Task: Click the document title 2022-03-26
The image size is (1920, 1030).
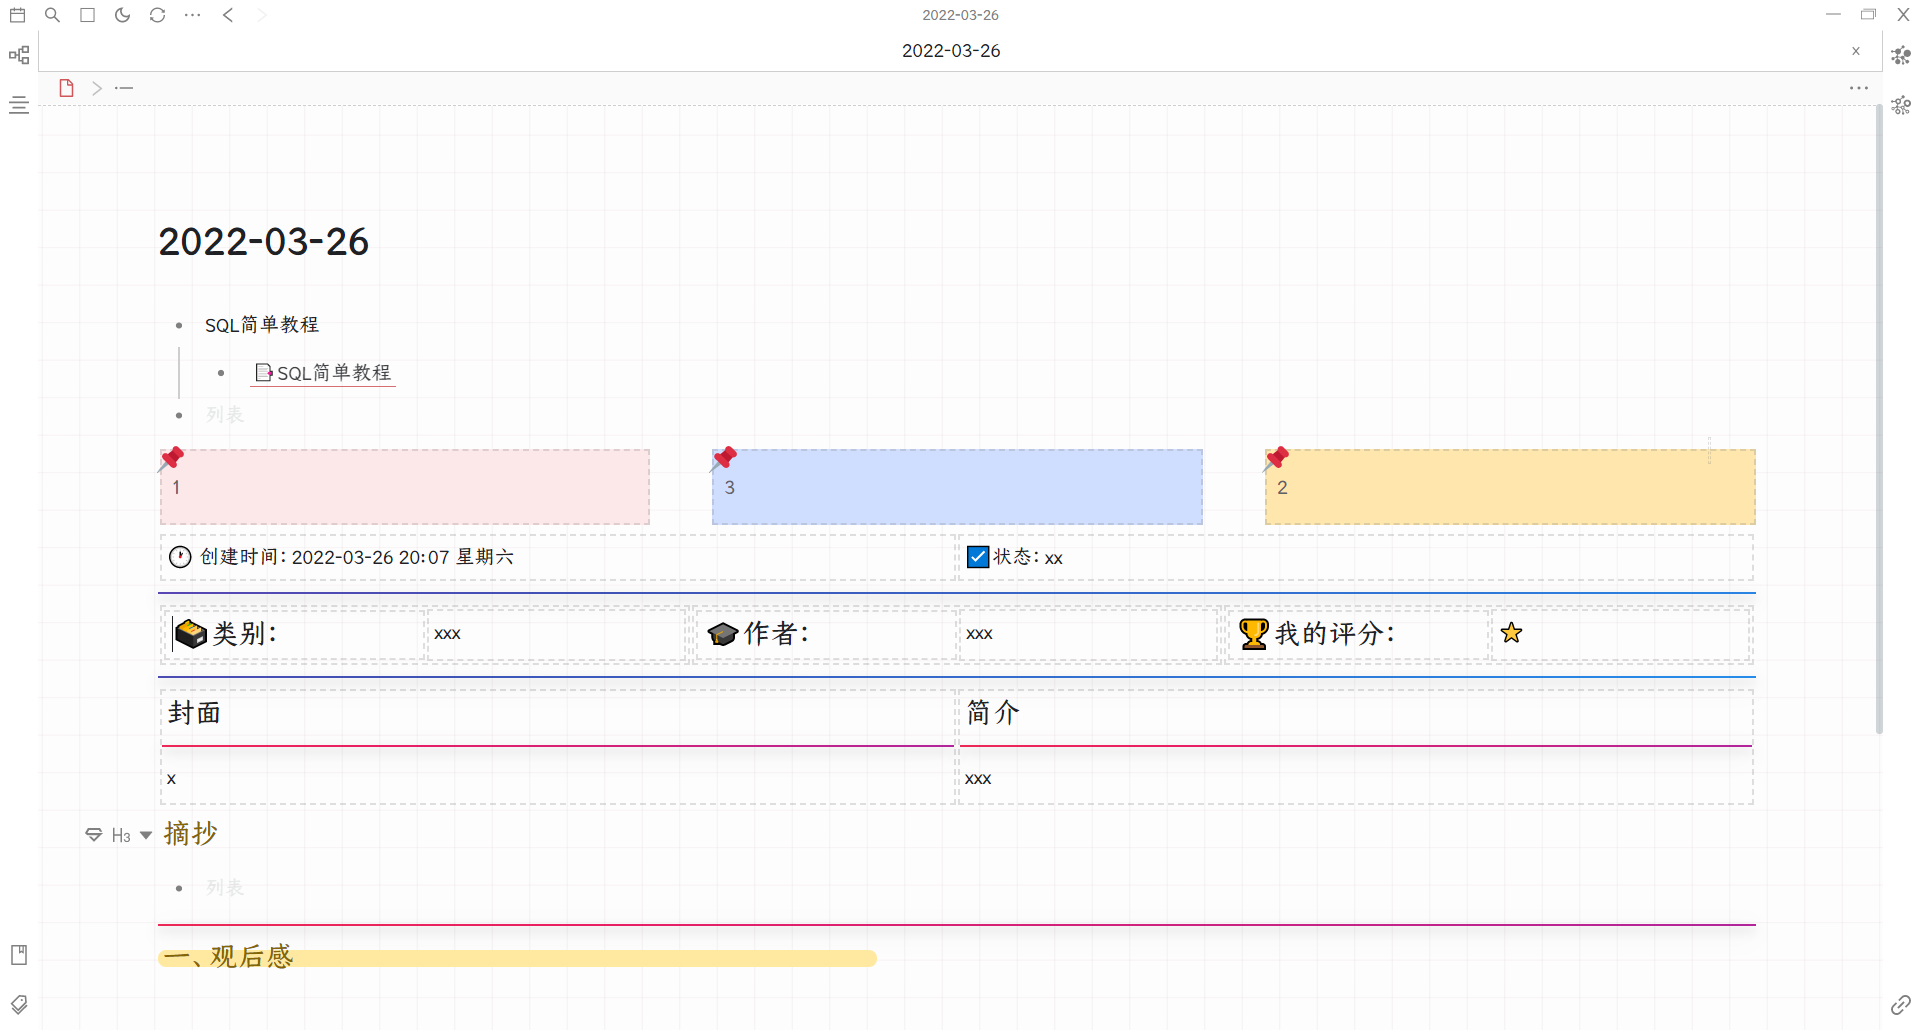Action: click(264, 242)
